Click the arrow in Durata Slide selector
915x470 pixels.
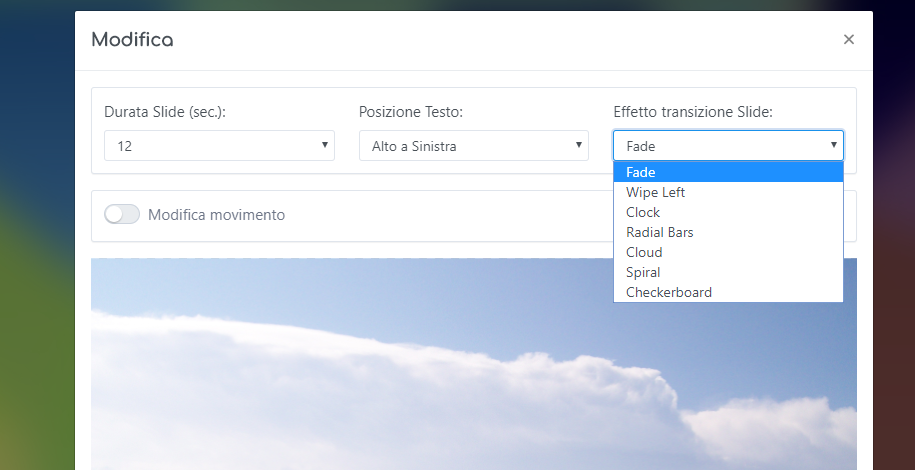[325, 145]
